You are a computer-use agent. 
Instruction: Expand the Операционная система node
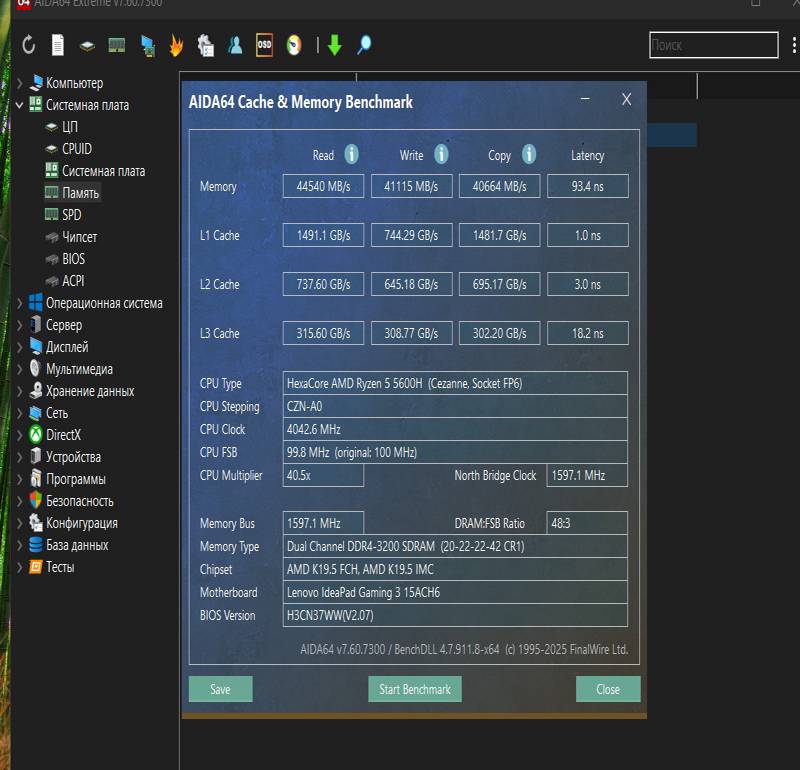(20, 303)
